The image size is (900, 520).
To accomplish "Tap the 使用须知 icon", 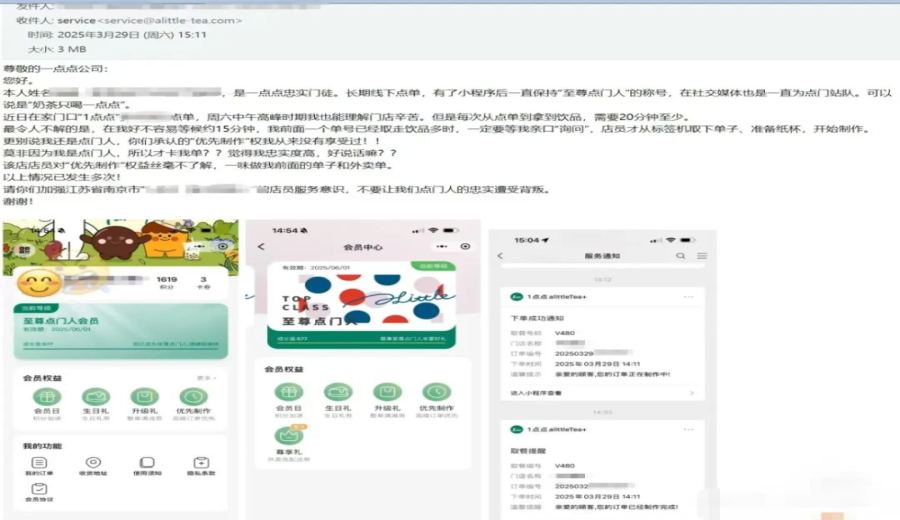I will pos(148,463).
